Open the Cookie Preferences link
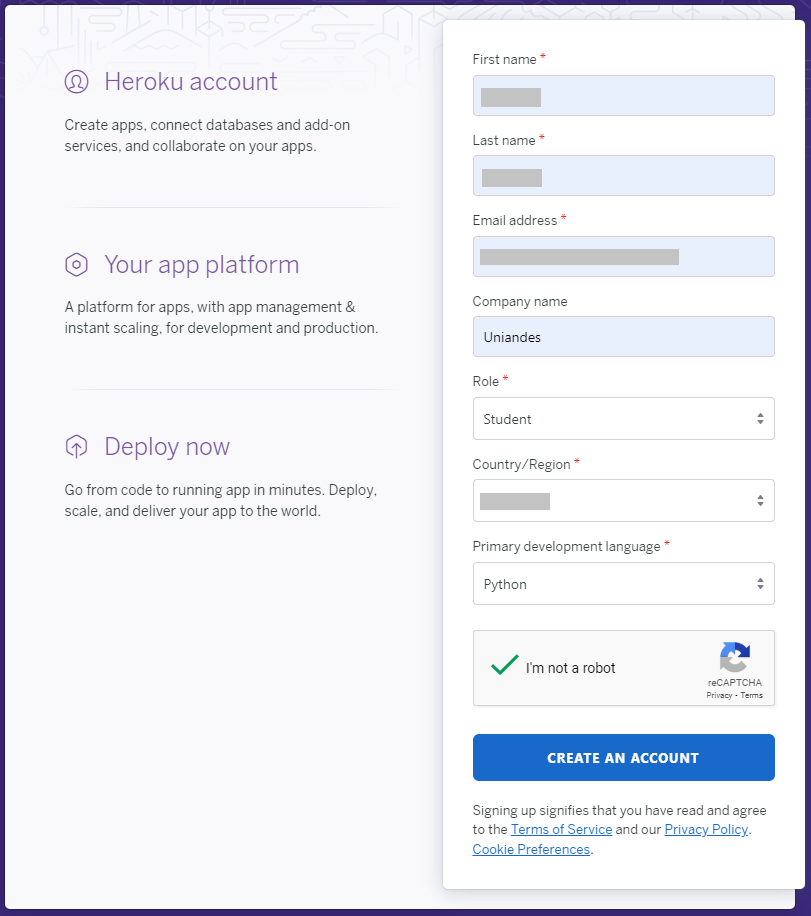This screenshot has width=811, height=916. tap(531, 849)
